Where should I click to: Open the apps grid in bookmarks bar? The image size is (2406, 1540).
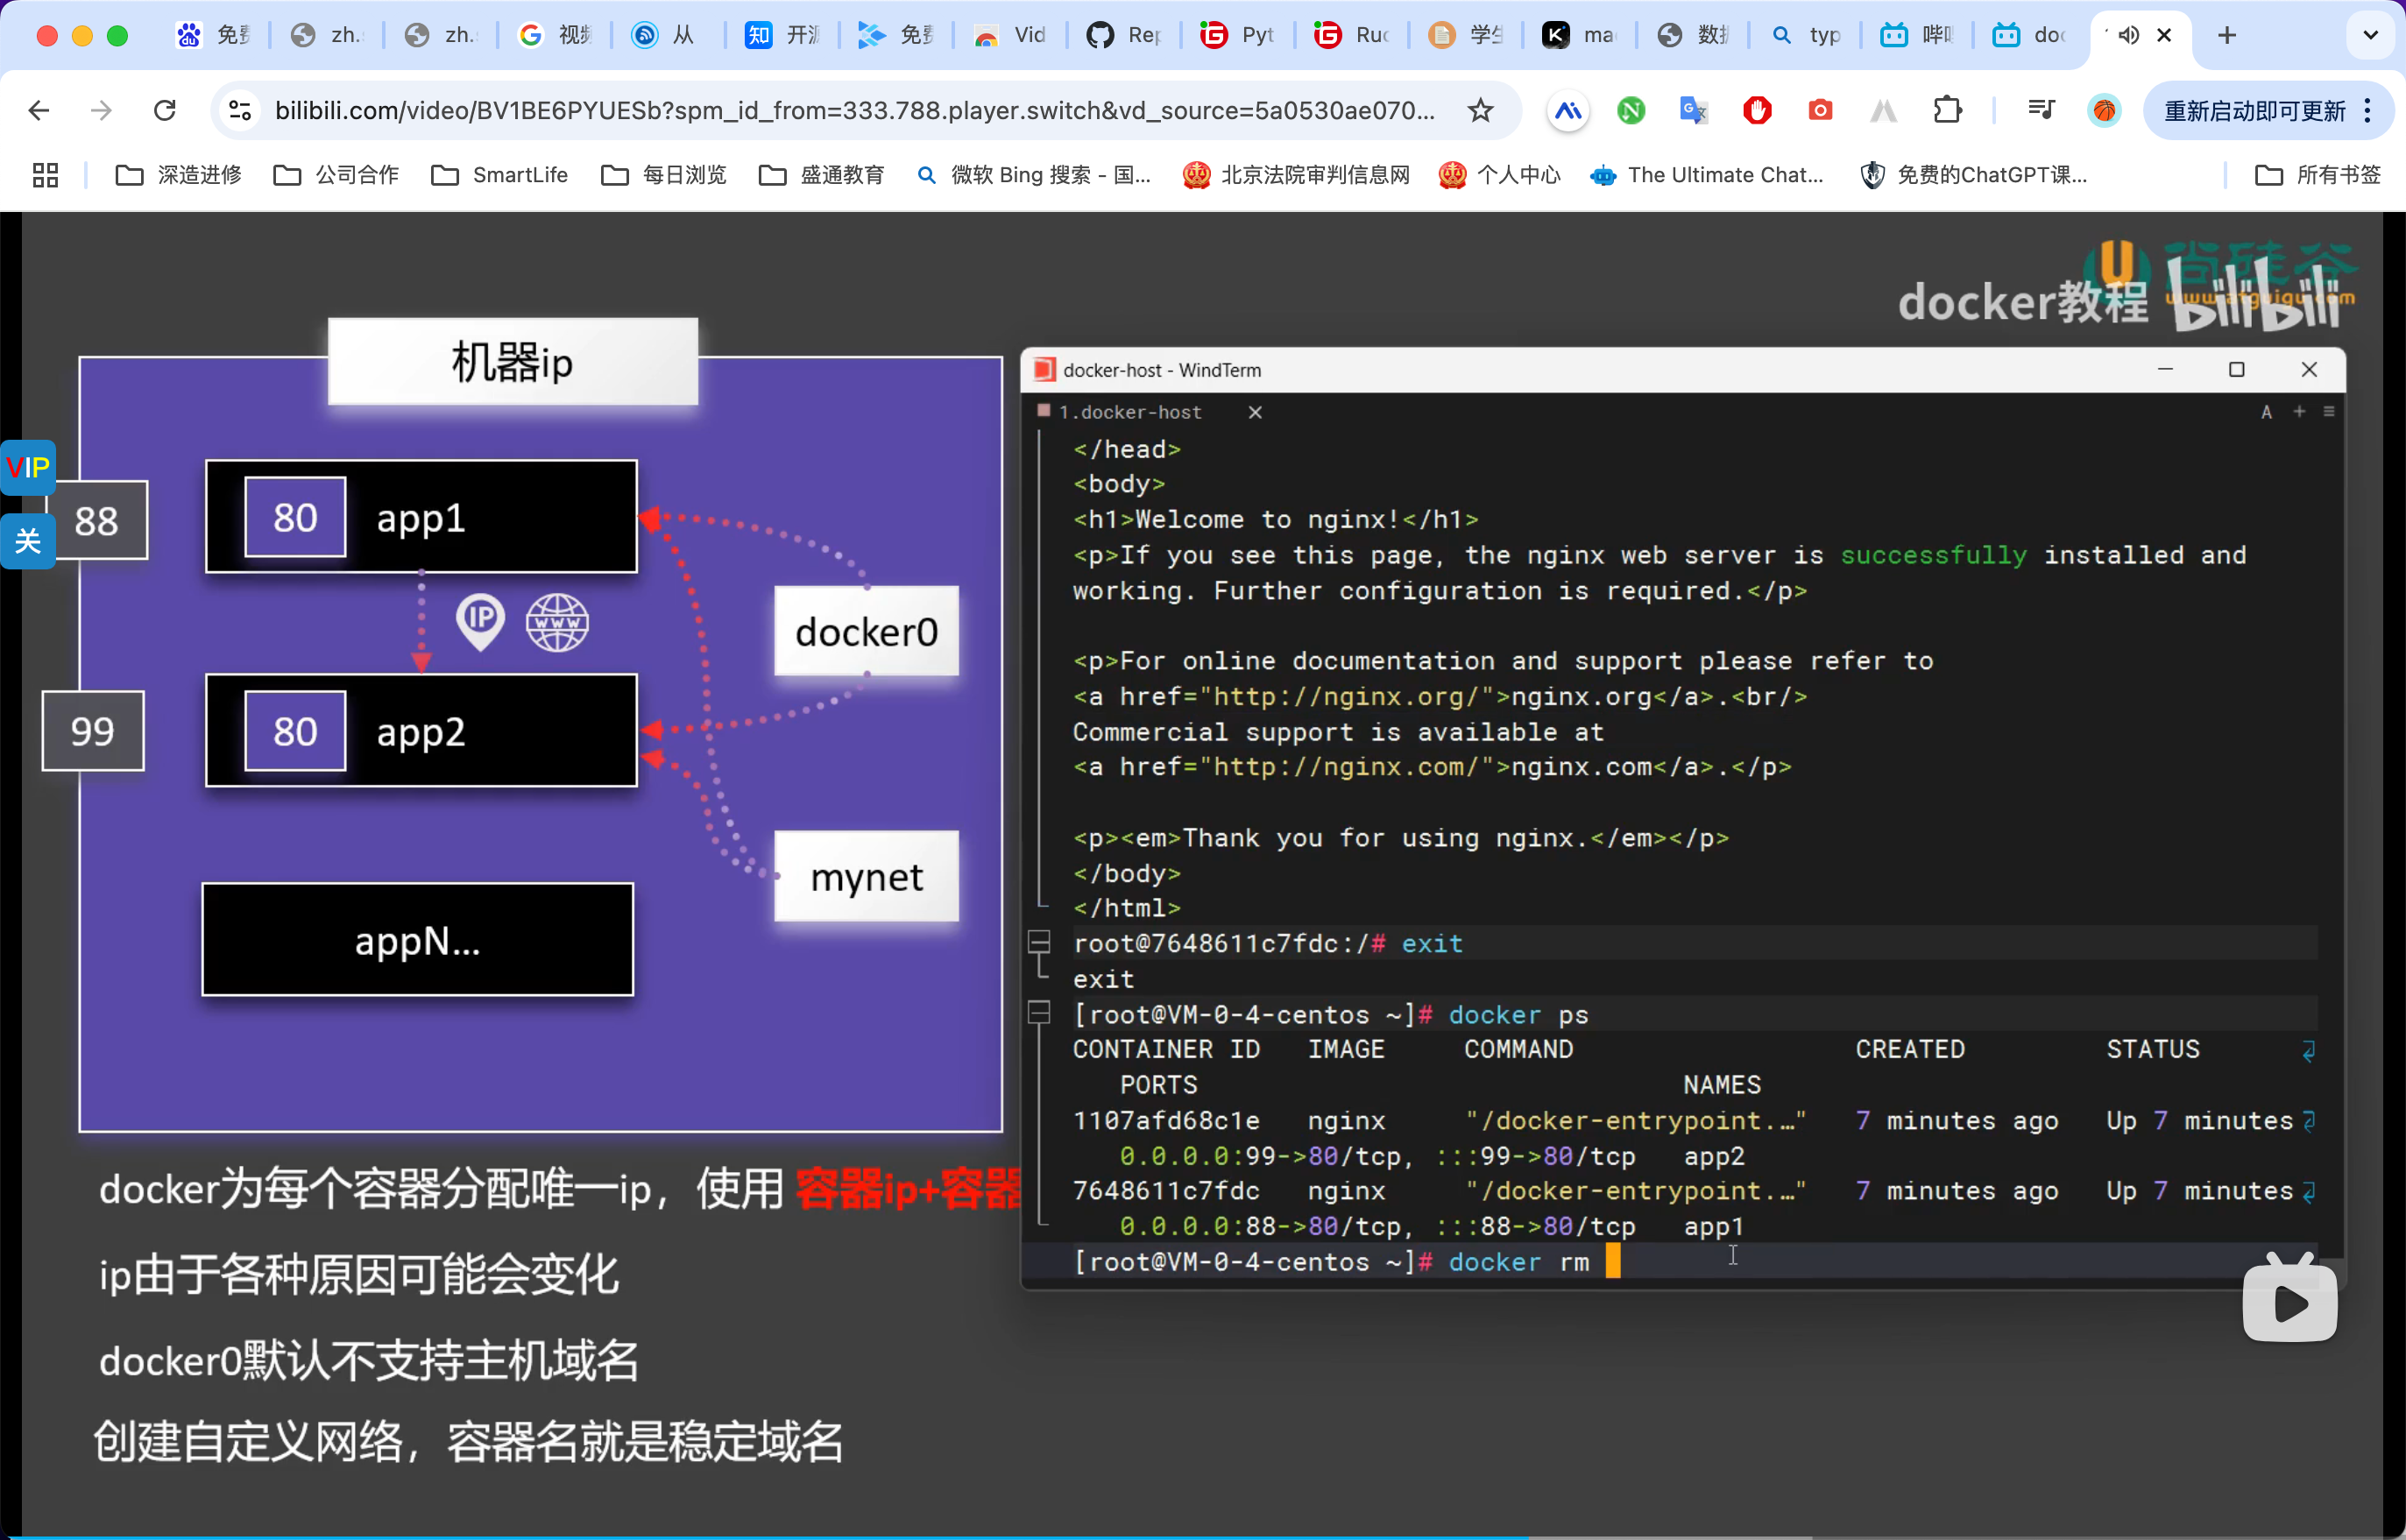tap(45, 175)
